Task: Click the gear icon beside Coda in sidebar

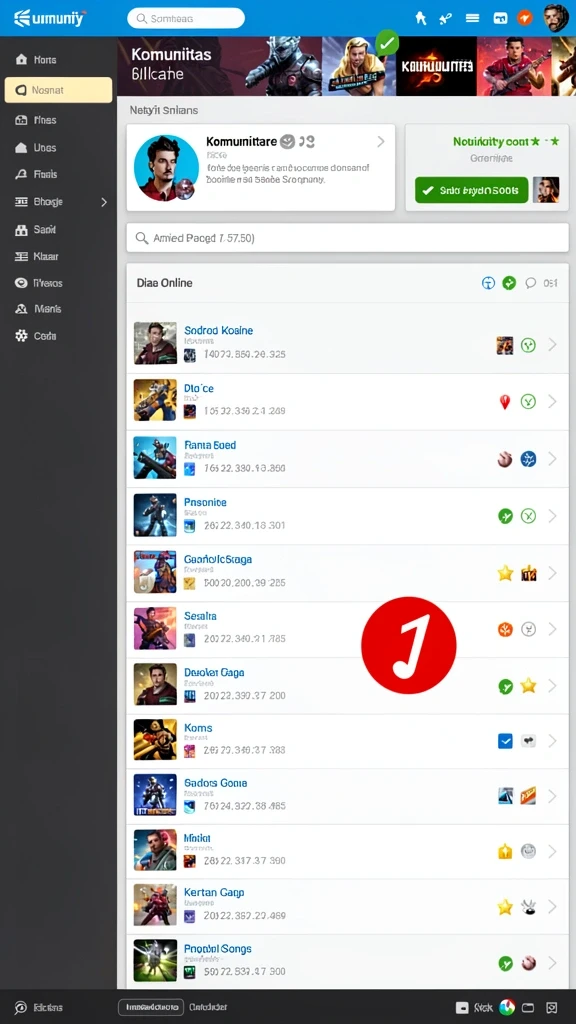Action: (21, 336)
